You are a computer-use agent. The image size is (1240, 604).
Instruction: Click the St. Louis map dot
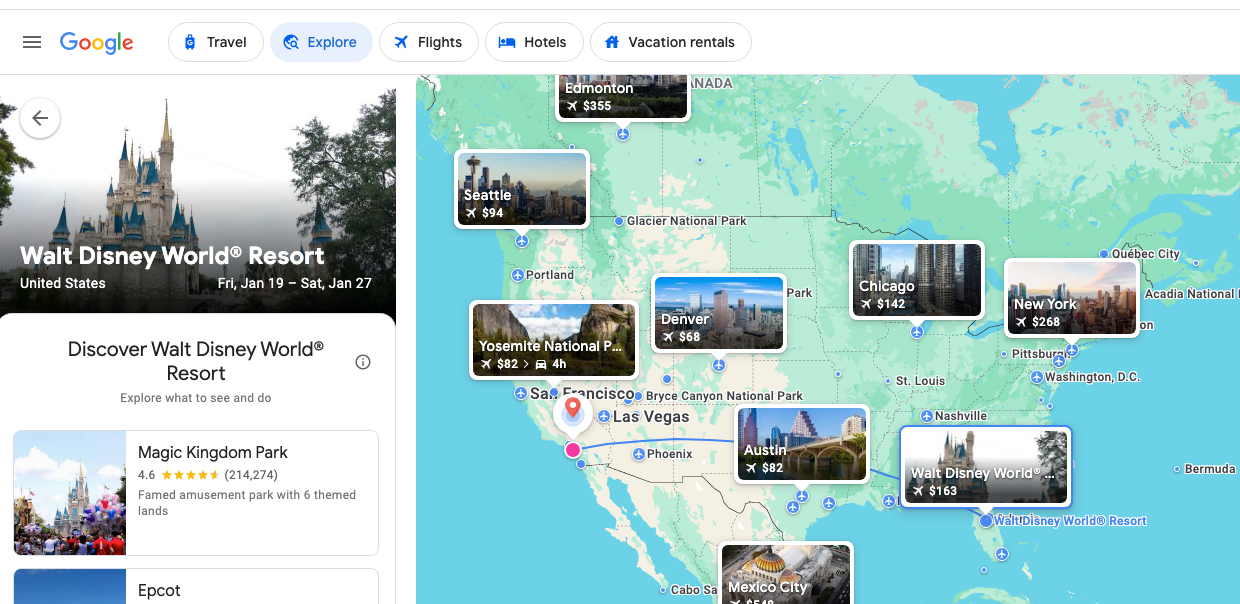888,381
